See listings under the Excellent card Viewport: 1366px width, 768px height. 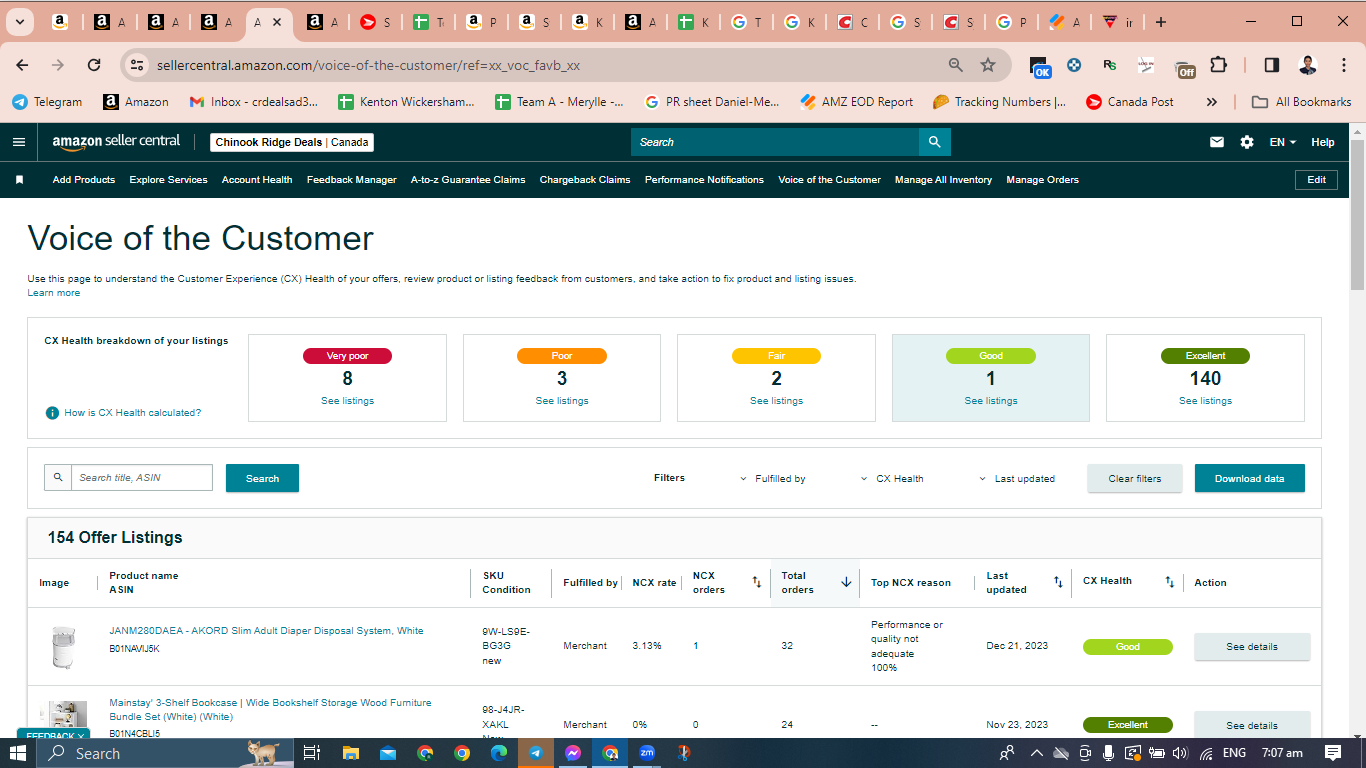click(x=1206, y=401)
